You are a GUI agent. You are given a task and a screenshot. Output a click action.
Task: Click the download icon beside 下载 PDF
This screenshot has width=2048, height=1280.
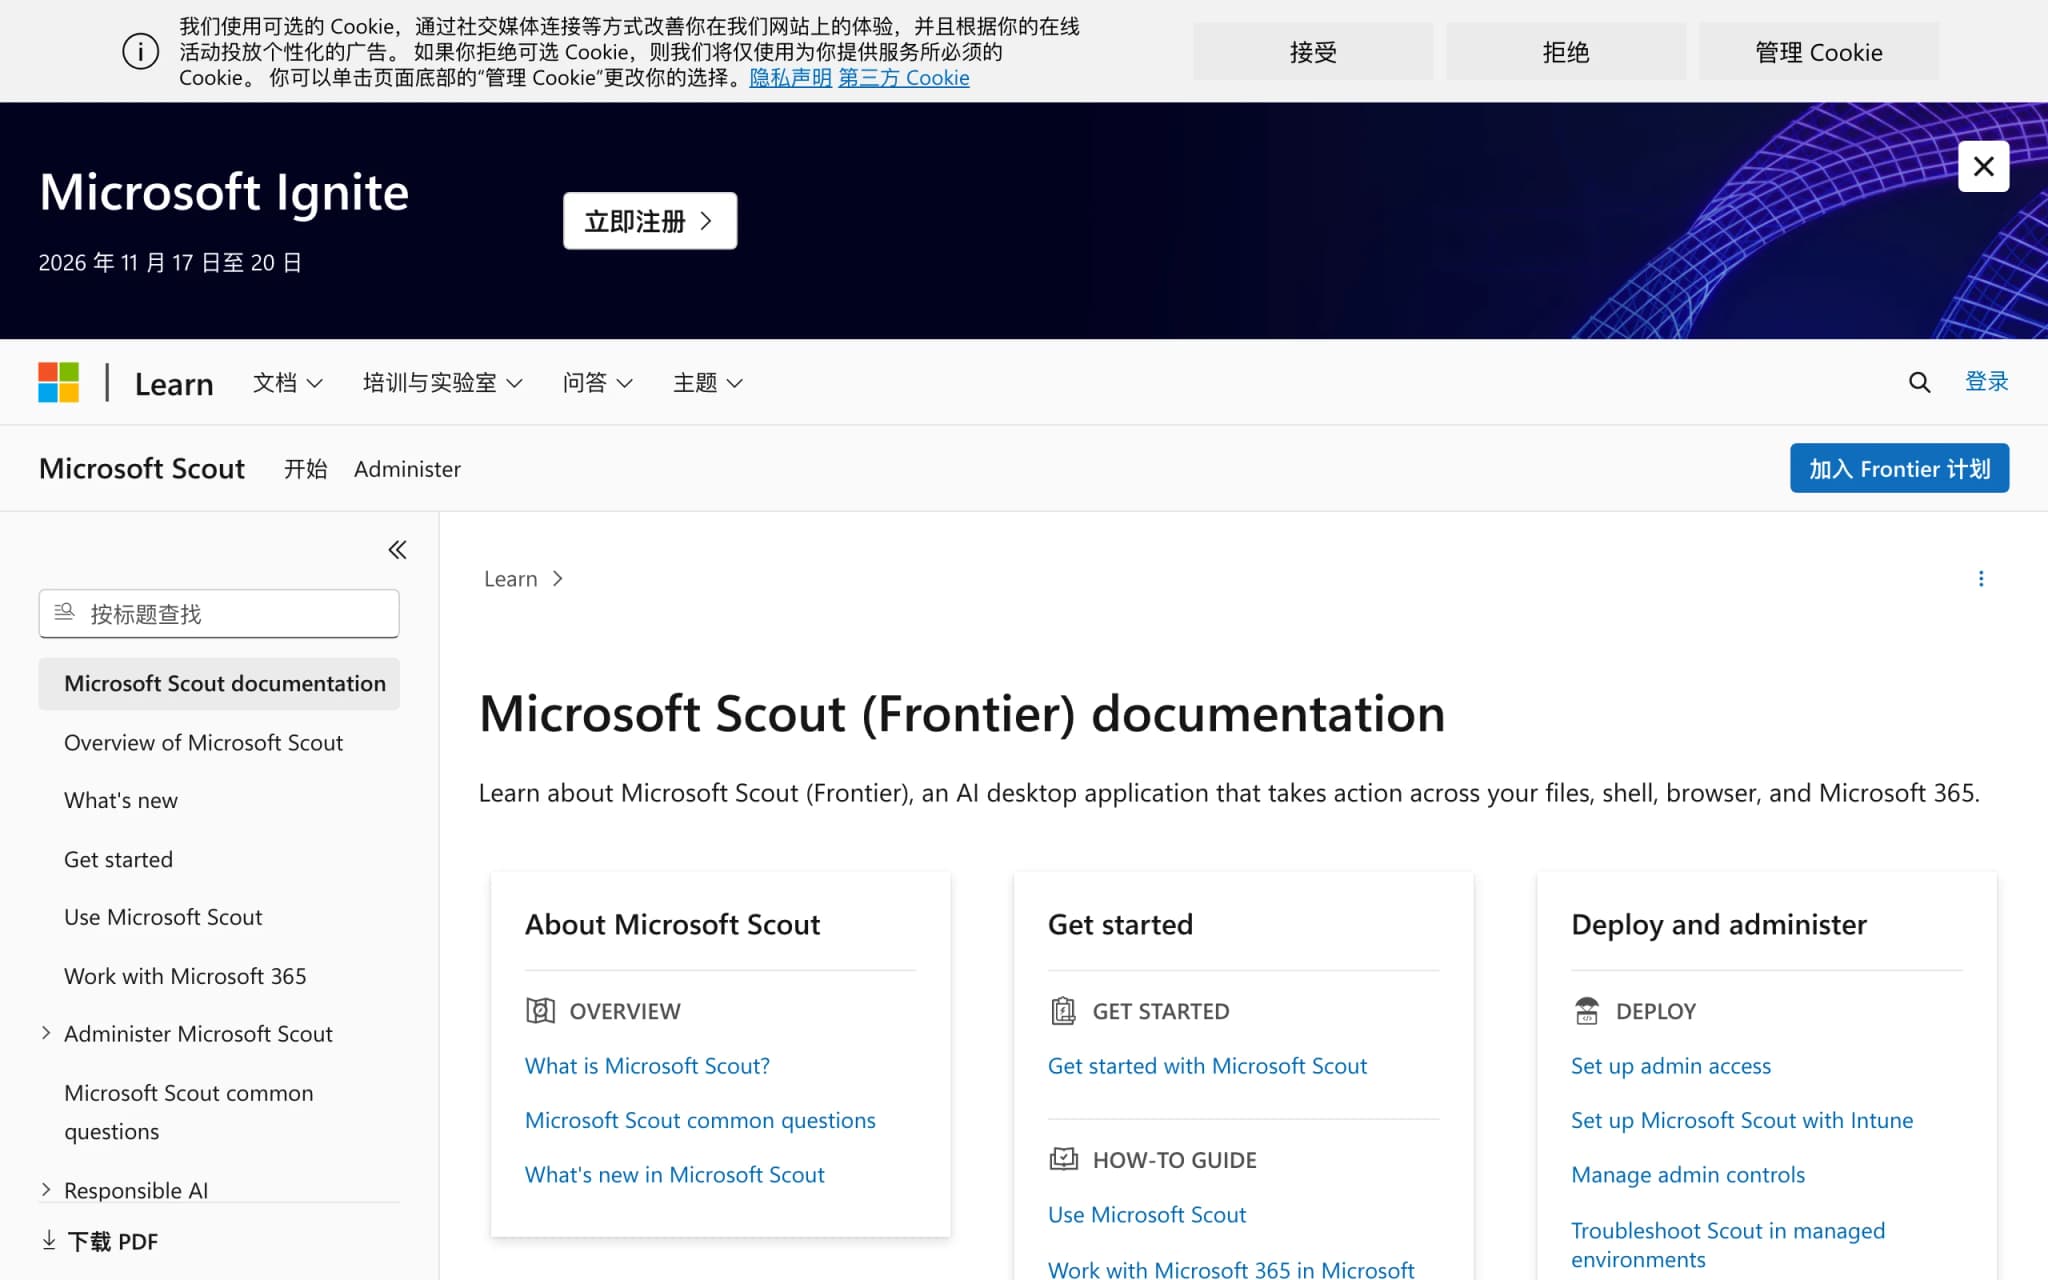tap(49, 1241)
